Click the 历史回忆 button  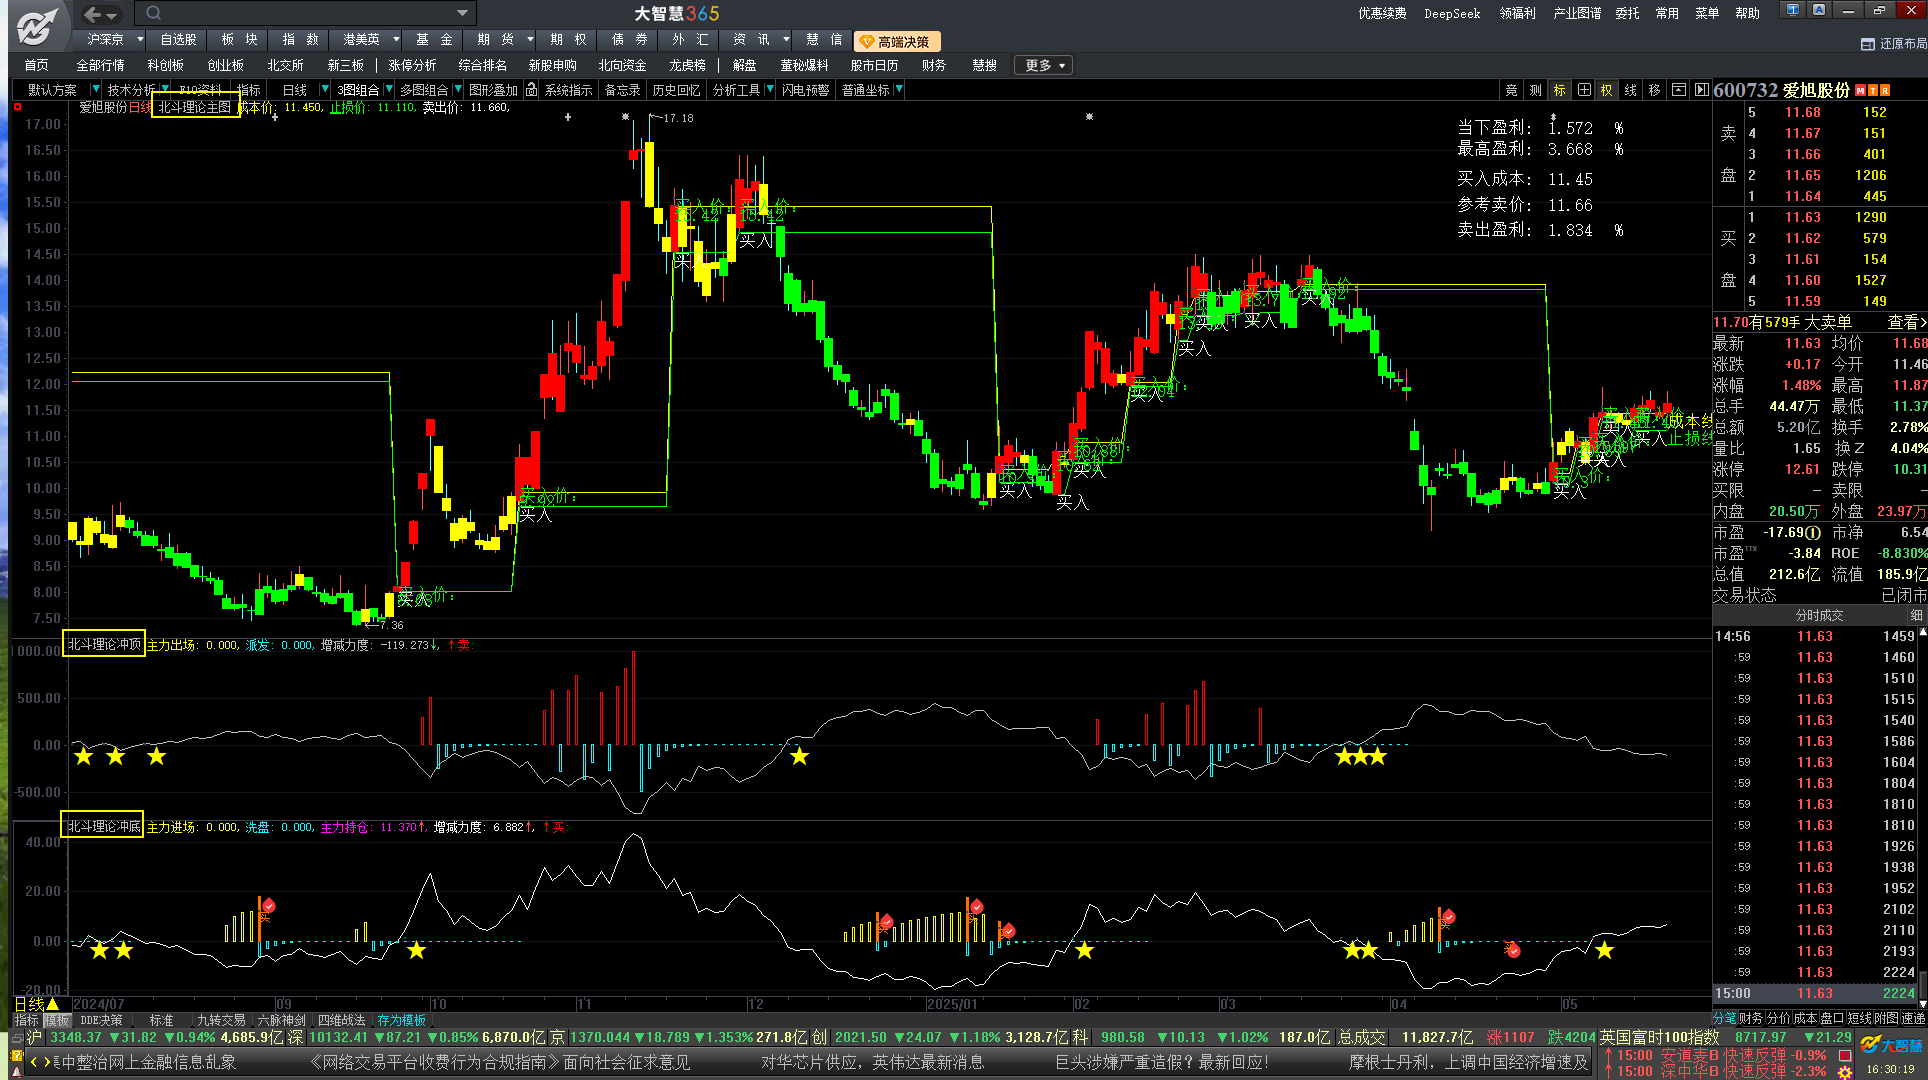point(676,90)
